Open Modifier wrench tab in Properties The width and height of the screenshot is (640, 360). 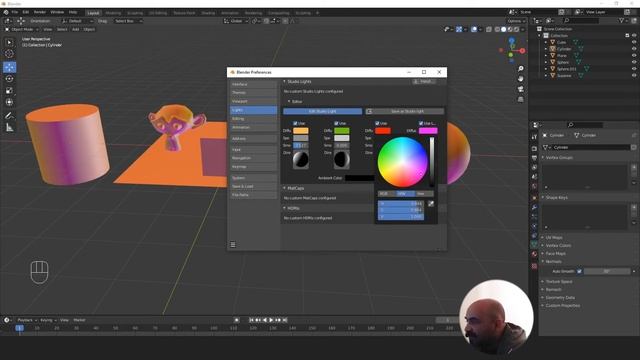(x=534, y=207)
